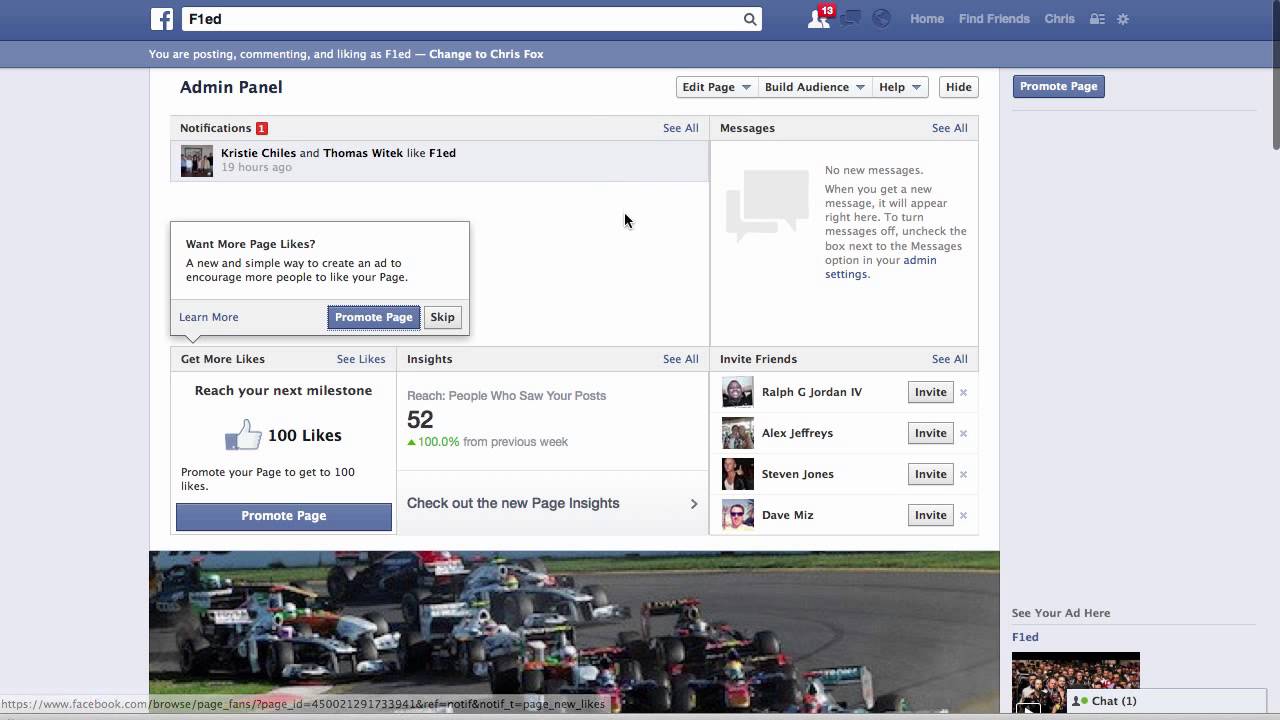The width and height of the screenshot is (1280, 720).
Task: Dismiss Alex Jeffreys invite suggestion
Action: (963, 433)
